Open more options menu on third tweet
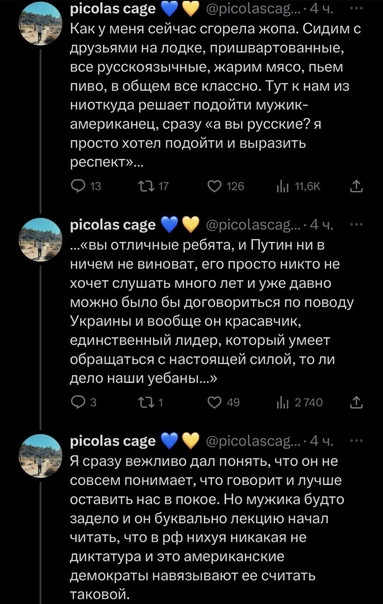 [x=356, y=440]
